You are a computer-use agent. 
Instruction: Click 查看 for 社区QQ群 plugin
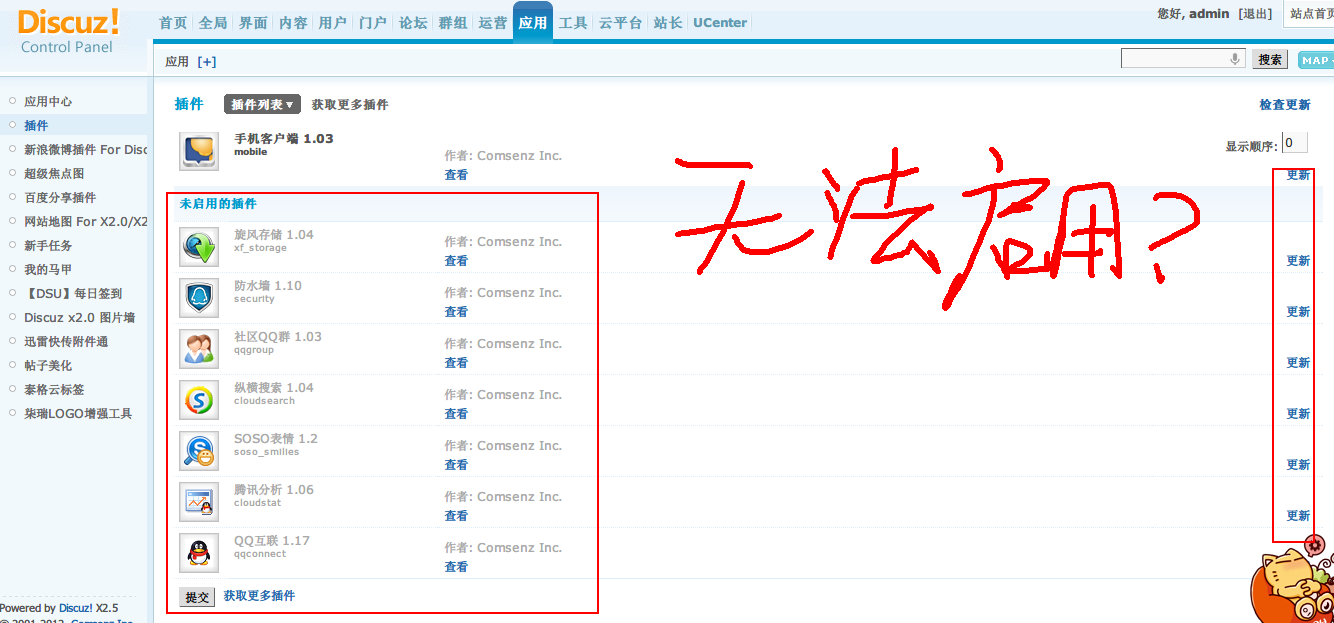click(x=456, y=363)
